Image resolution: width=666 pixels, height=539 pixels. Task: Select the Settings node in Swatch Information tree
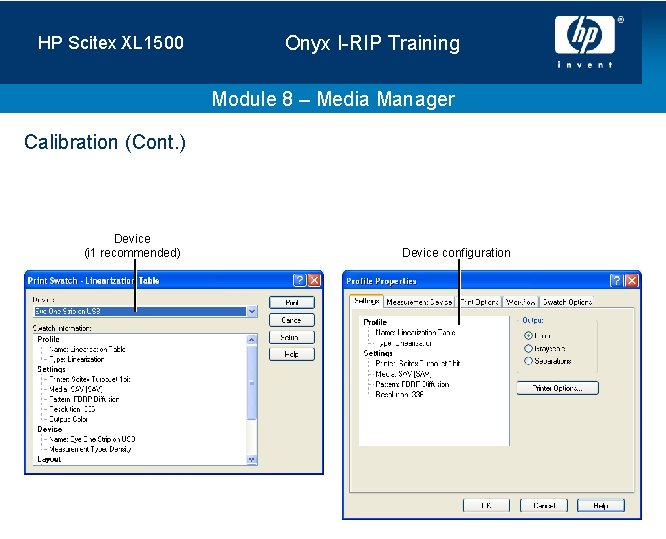51,369
